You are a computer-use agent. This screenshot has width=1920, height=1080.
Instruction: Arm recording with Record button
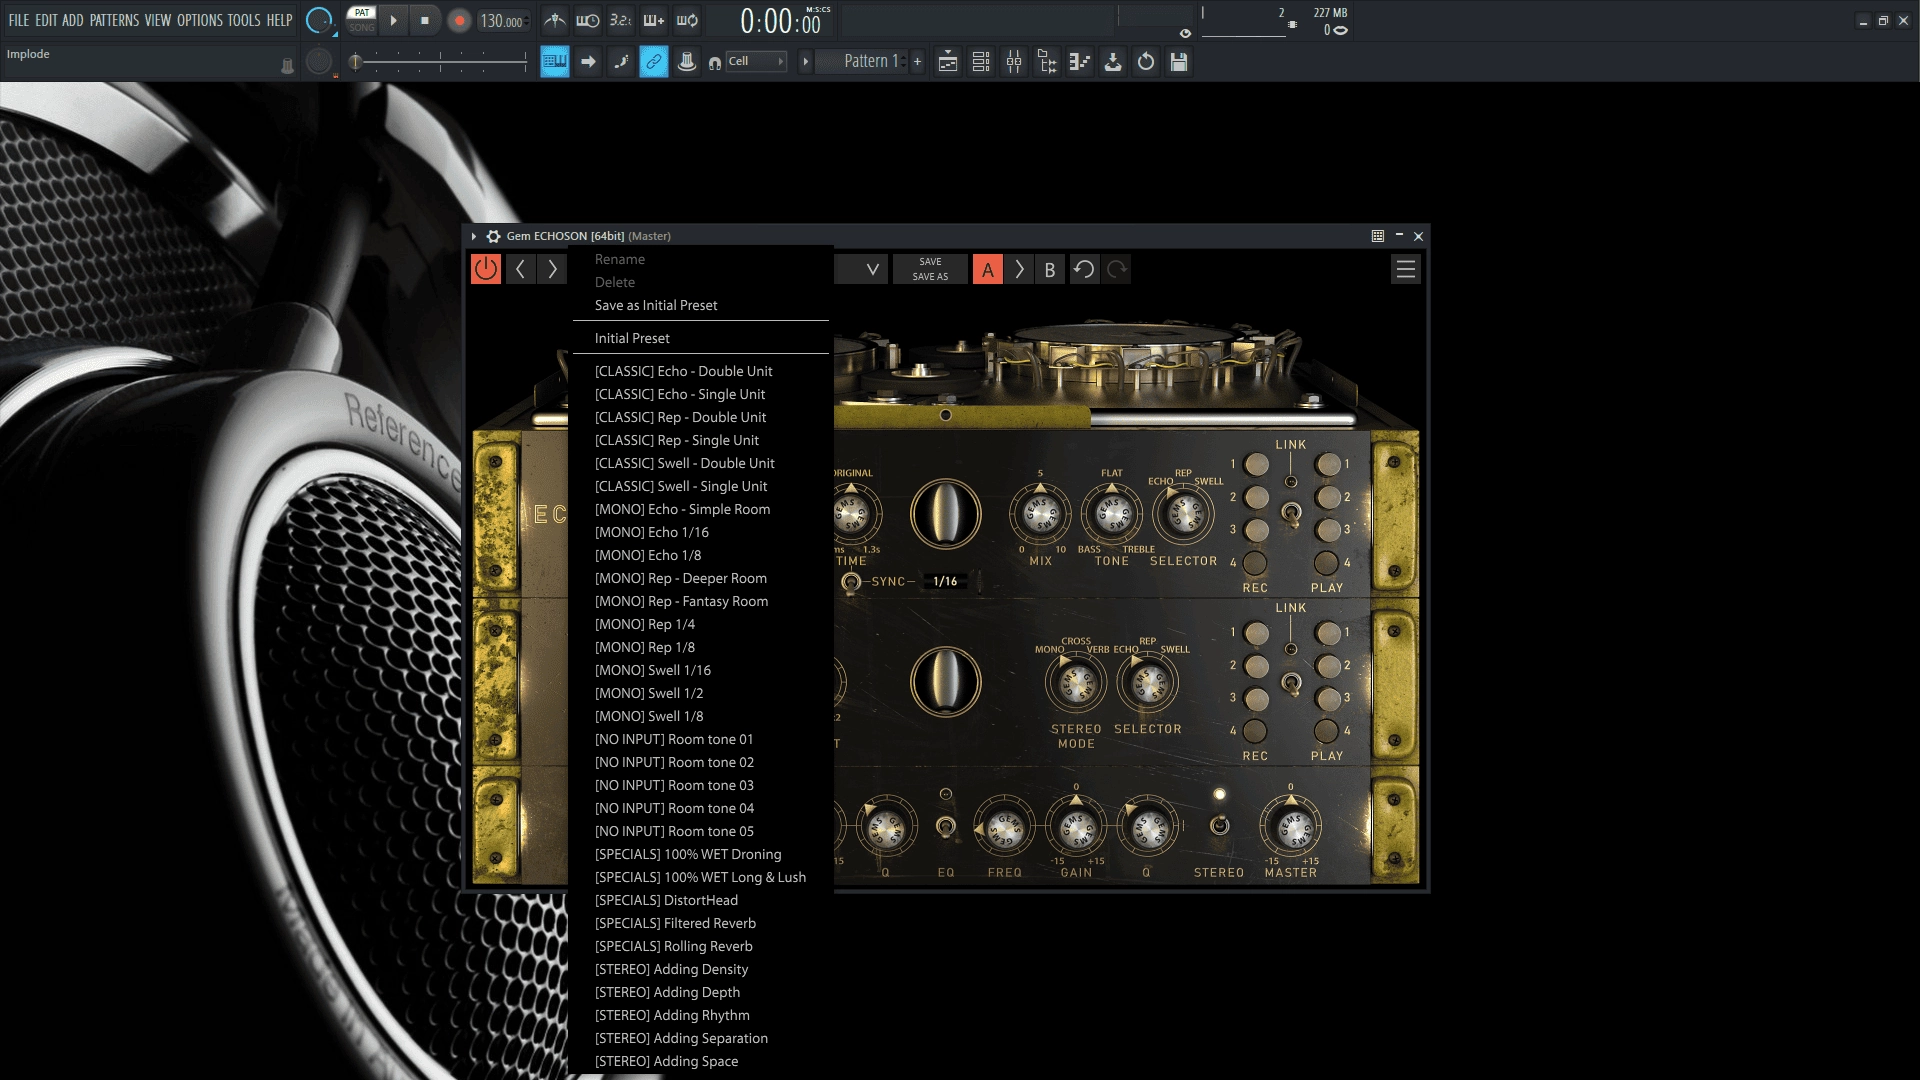pyautogui.click(x=459, y=20)
